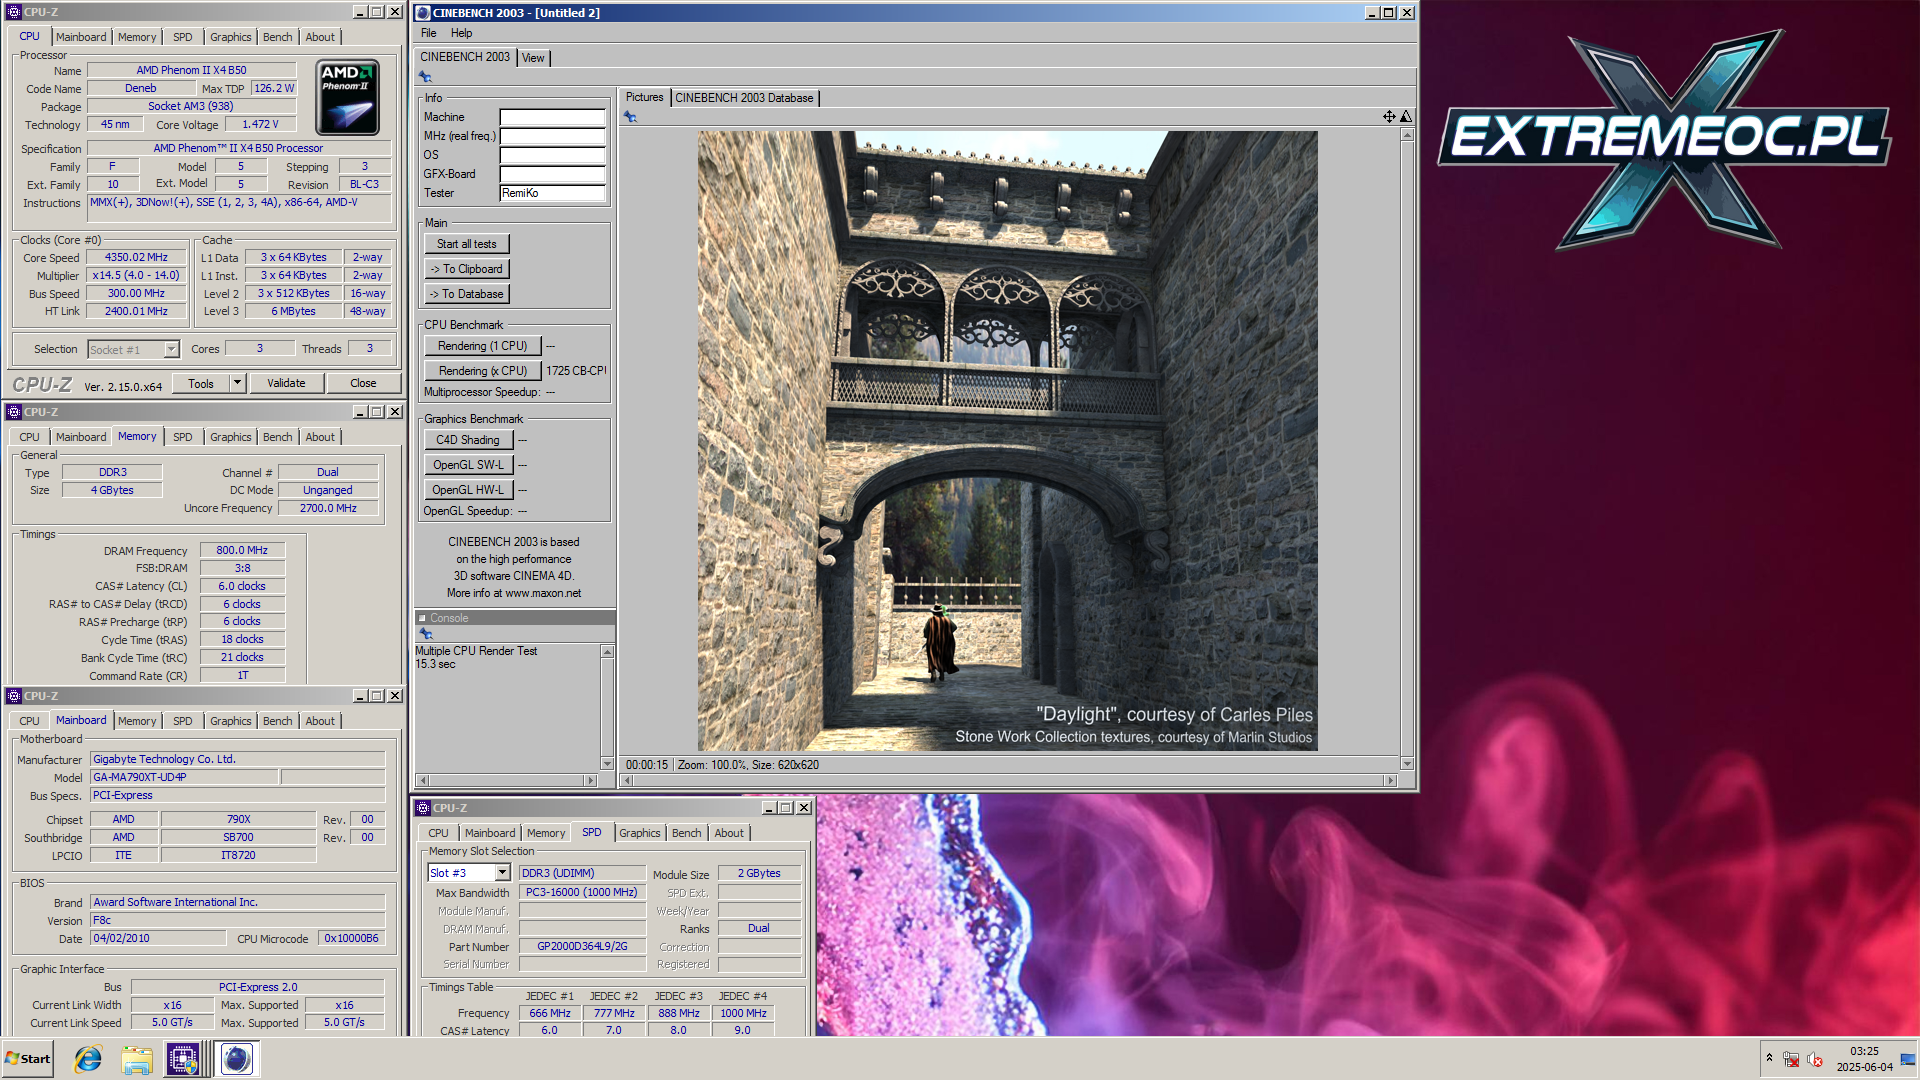This screenshot has width=1920, height=1080.
Task: Click the zoom triangle icon above picture
Action: tap(1405, 117)
